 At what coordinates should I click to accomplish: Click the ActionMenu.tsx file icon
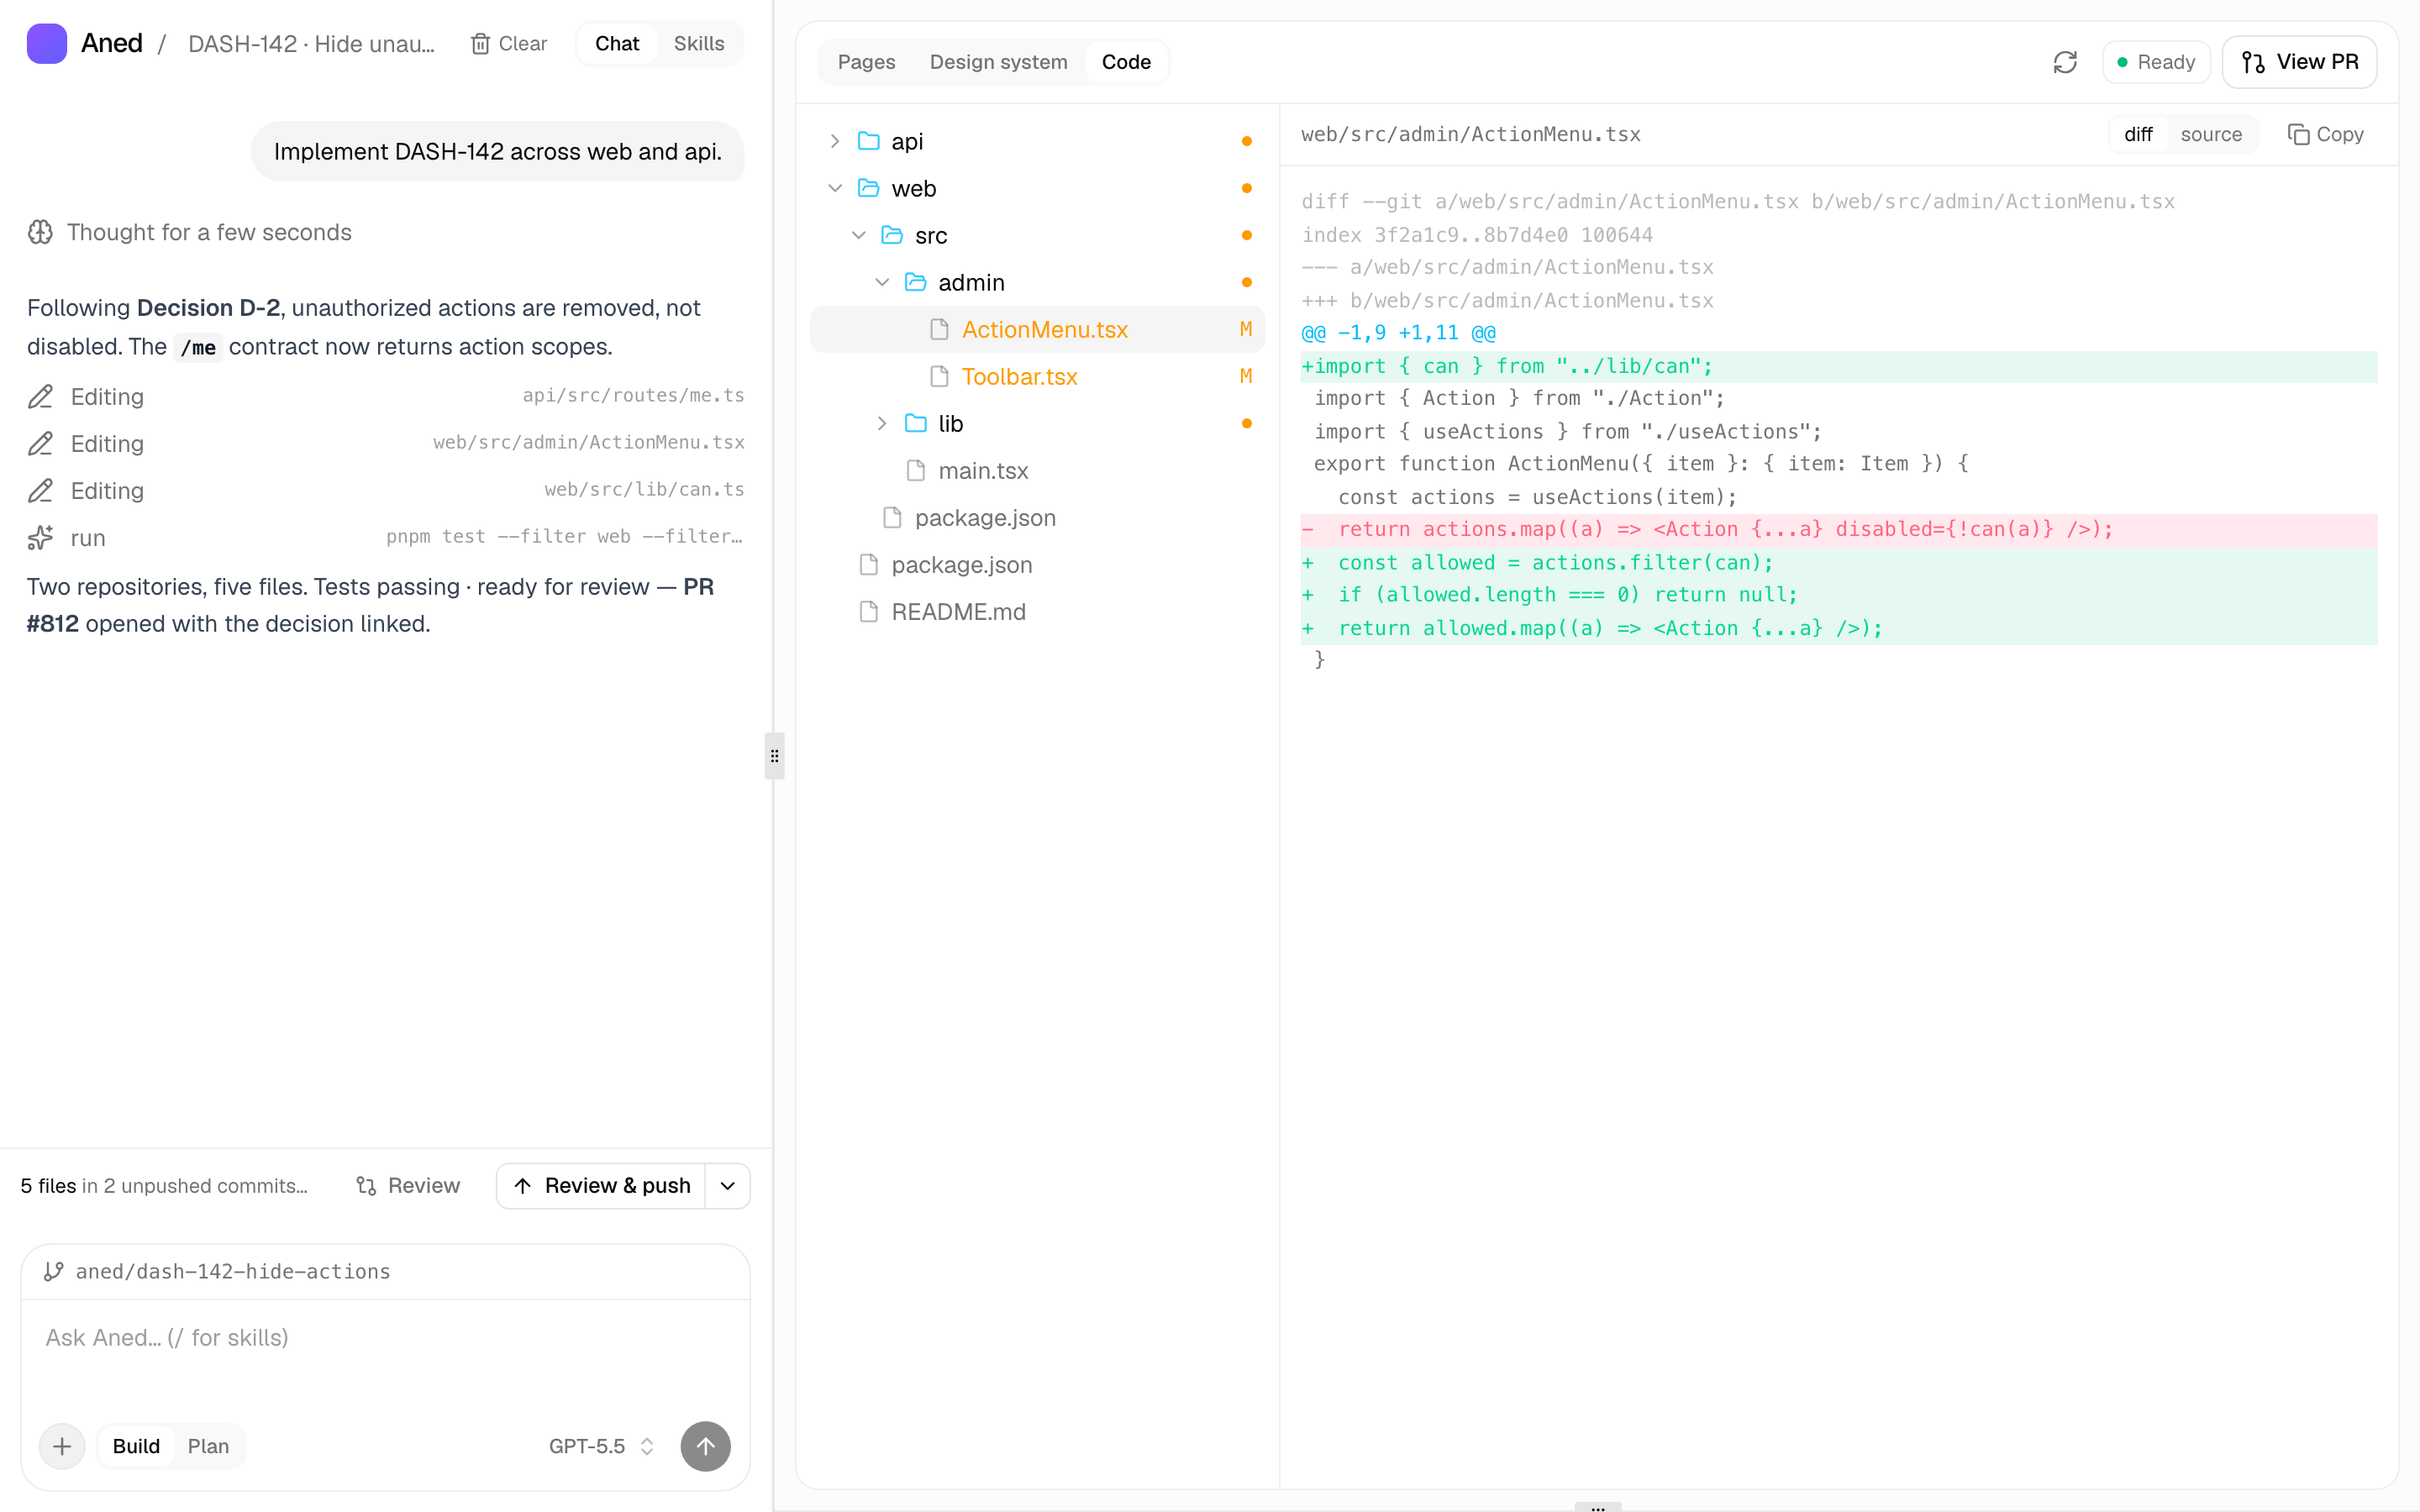pyautogui.click(x=939, y=329)
